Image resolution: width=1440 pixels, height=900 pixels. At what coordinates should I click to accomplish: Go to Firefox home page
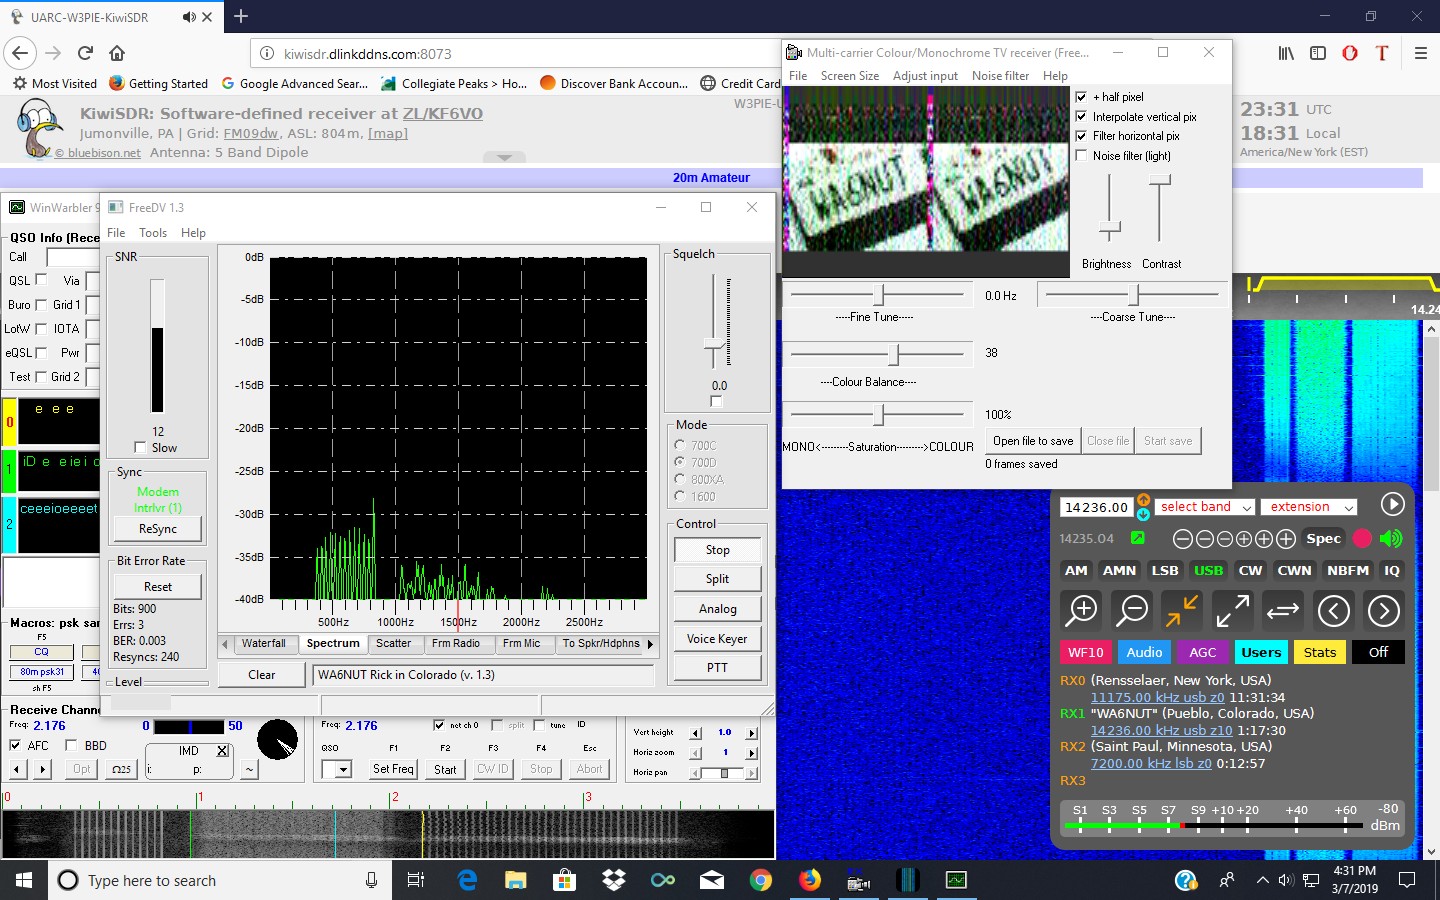pyautogui.click(x=117, y=53)
